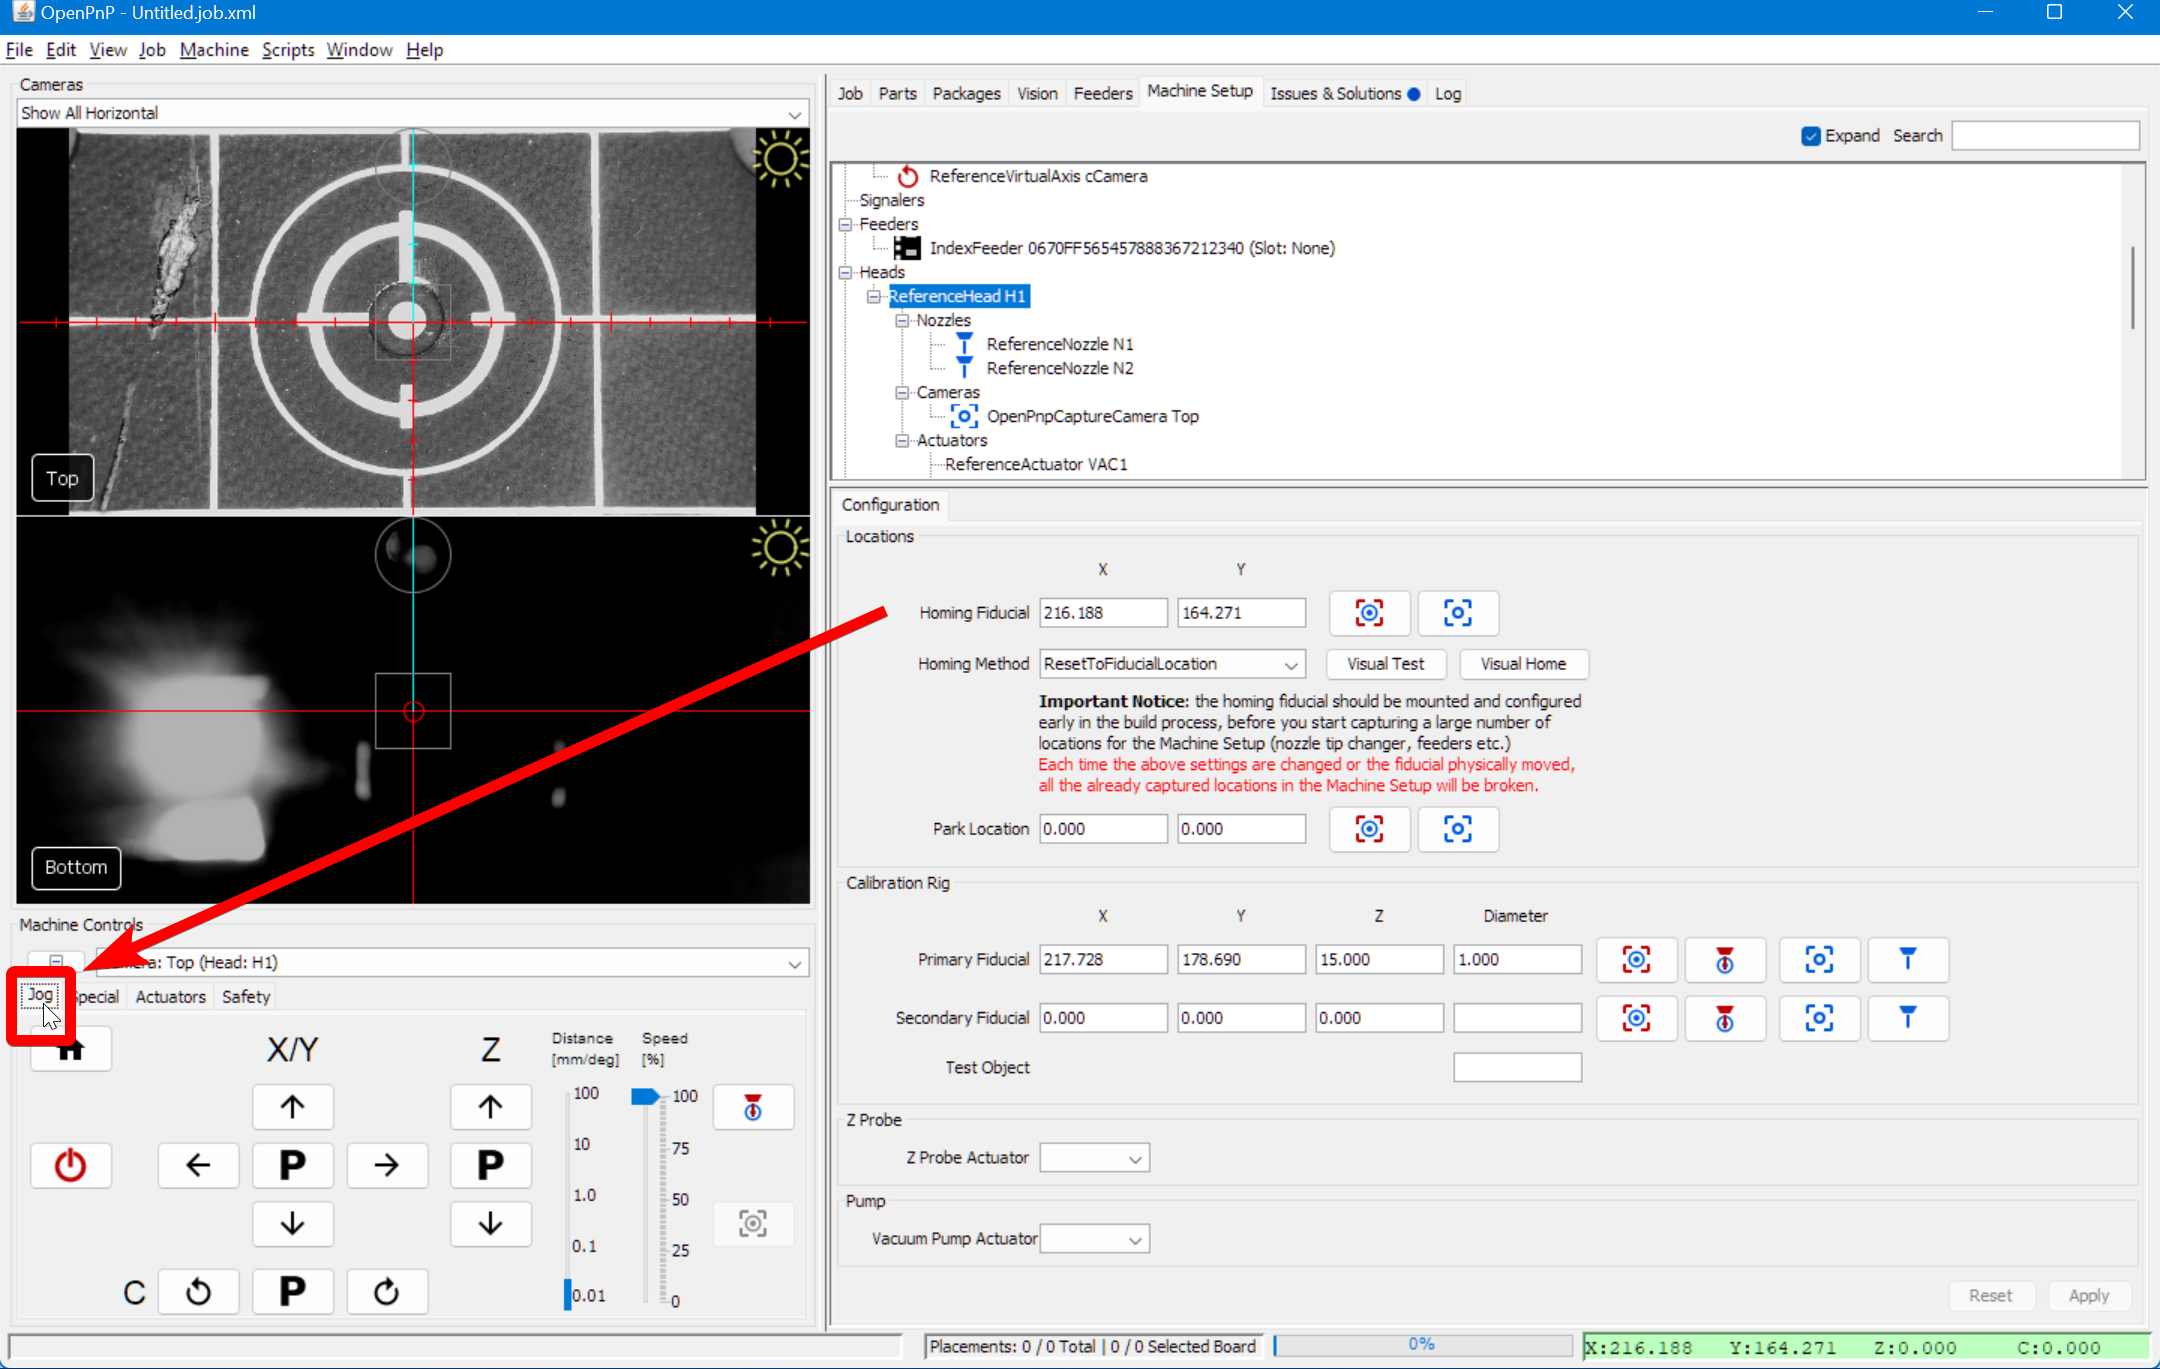2160x1369 pixels.
Task: Click the Visual Home button
Action: [x=1523, y=664]
